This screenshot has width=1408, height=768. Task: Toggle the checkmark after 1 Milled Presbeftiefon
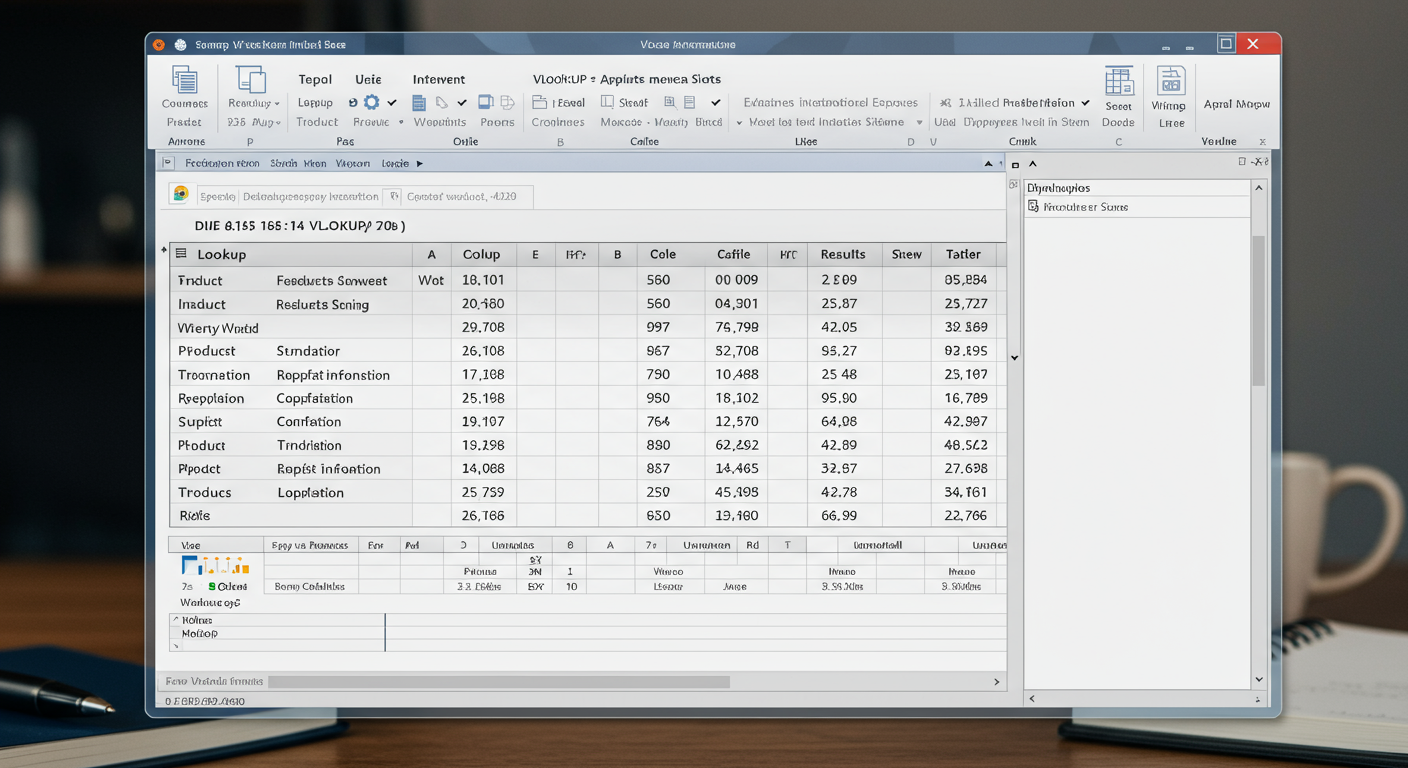coord(1085,102)
